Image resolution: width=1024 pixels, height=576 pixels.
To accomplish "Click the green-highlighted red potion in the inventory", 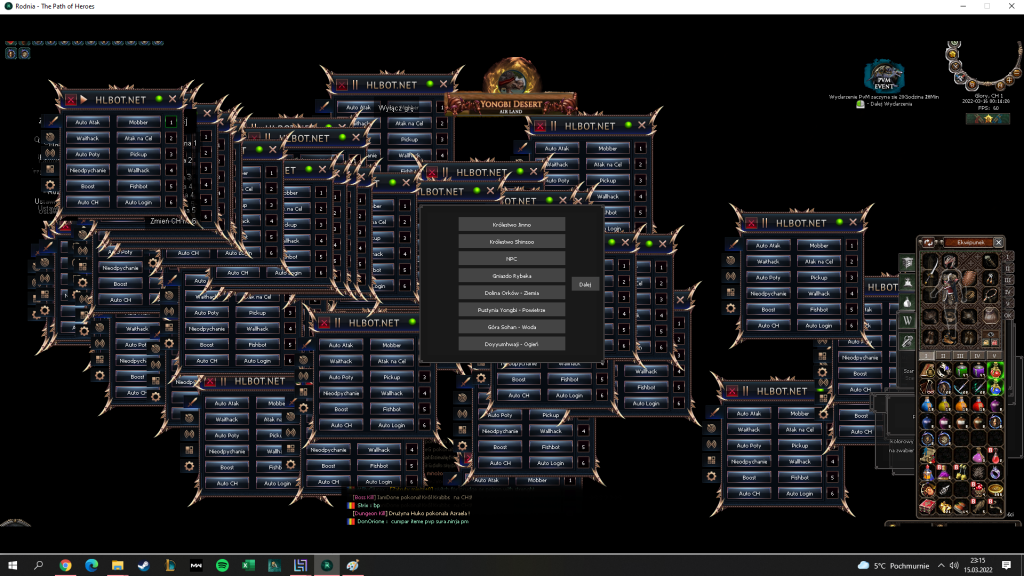I will [x=995, y=370].
